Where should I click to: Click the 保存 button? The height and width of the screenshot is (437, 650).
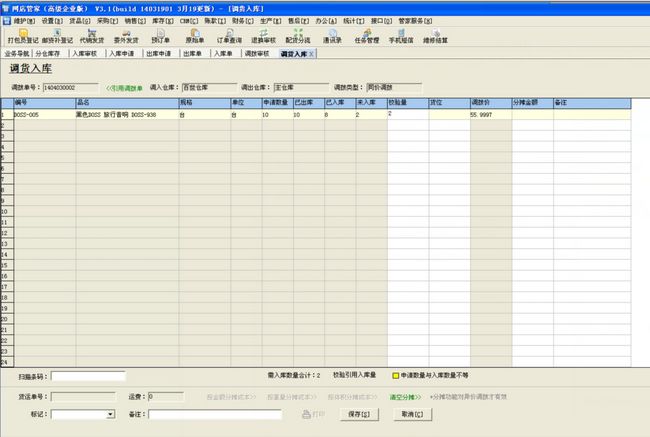point(359,414)
